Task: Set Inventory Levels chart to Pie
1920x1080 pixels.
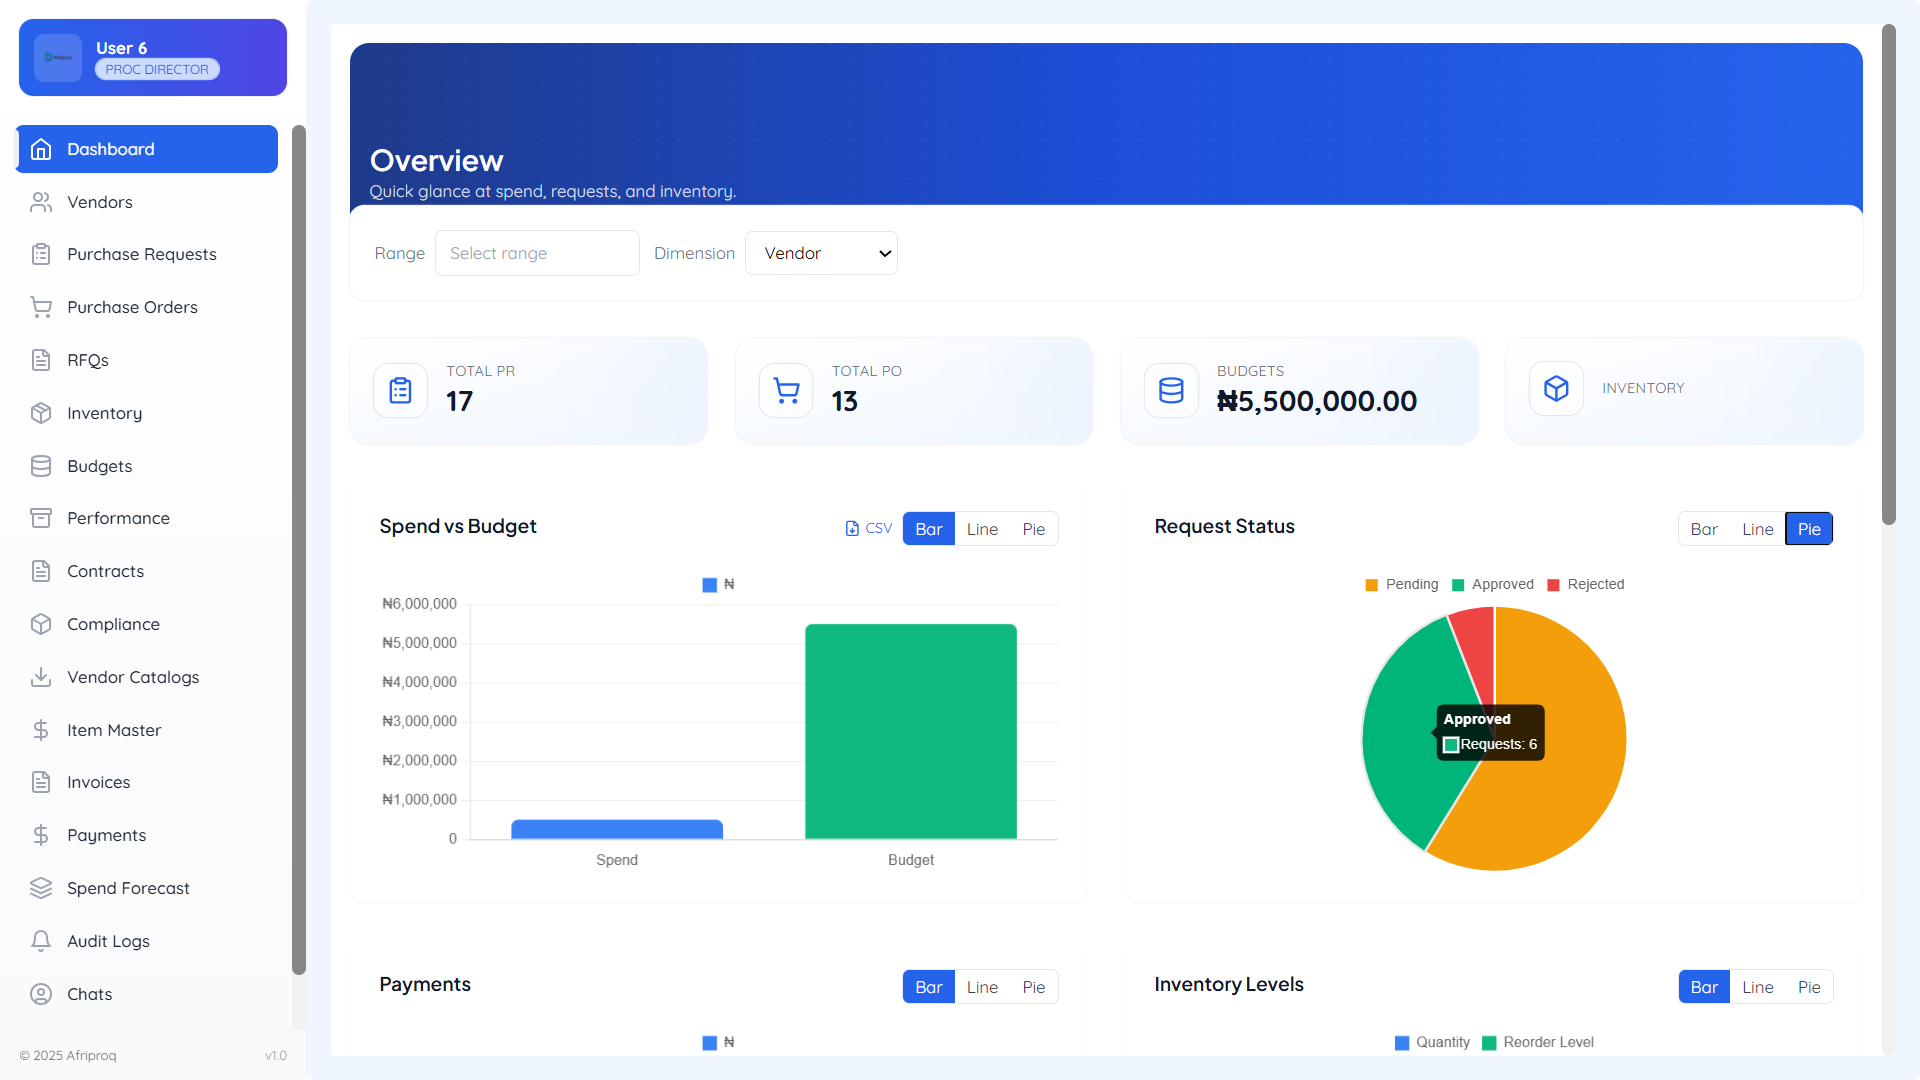Action: click(1809, 987)
